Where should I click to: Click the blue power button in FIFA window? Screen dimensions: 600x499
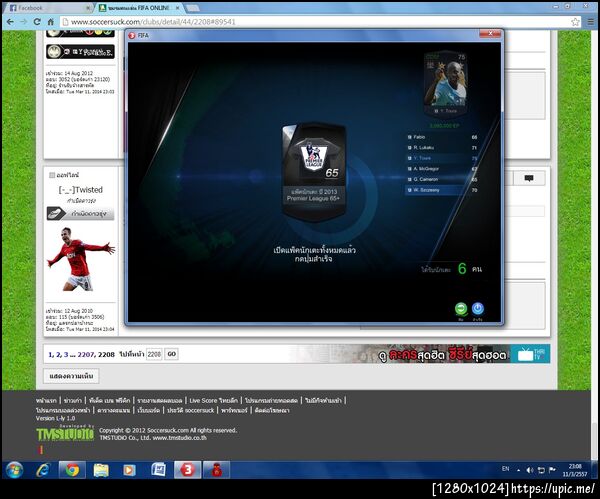coord(478,308)
